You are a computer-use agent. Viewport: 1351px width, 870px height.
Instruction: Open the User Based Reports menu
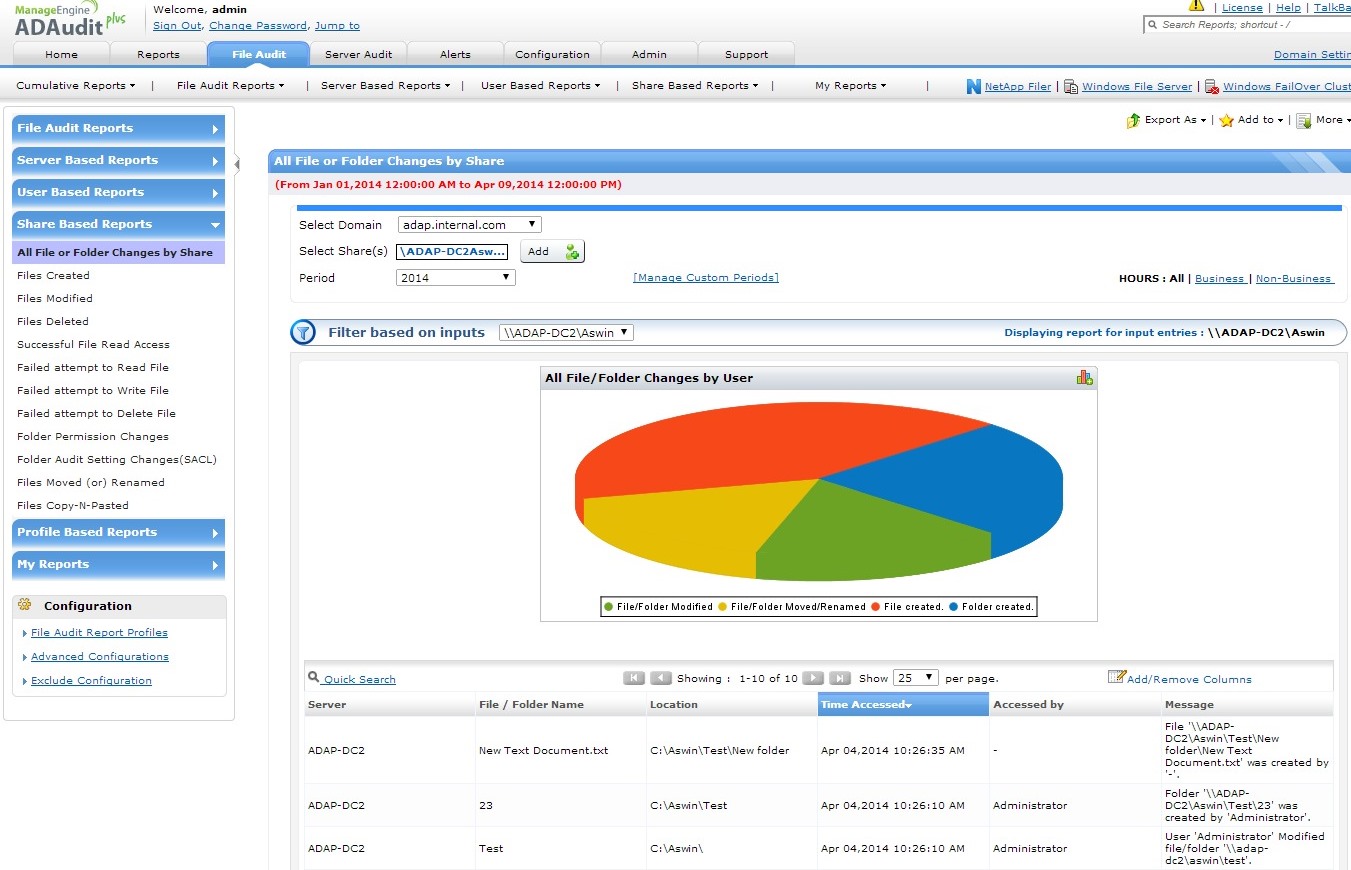pyautogui.click(x=540, y=86)
